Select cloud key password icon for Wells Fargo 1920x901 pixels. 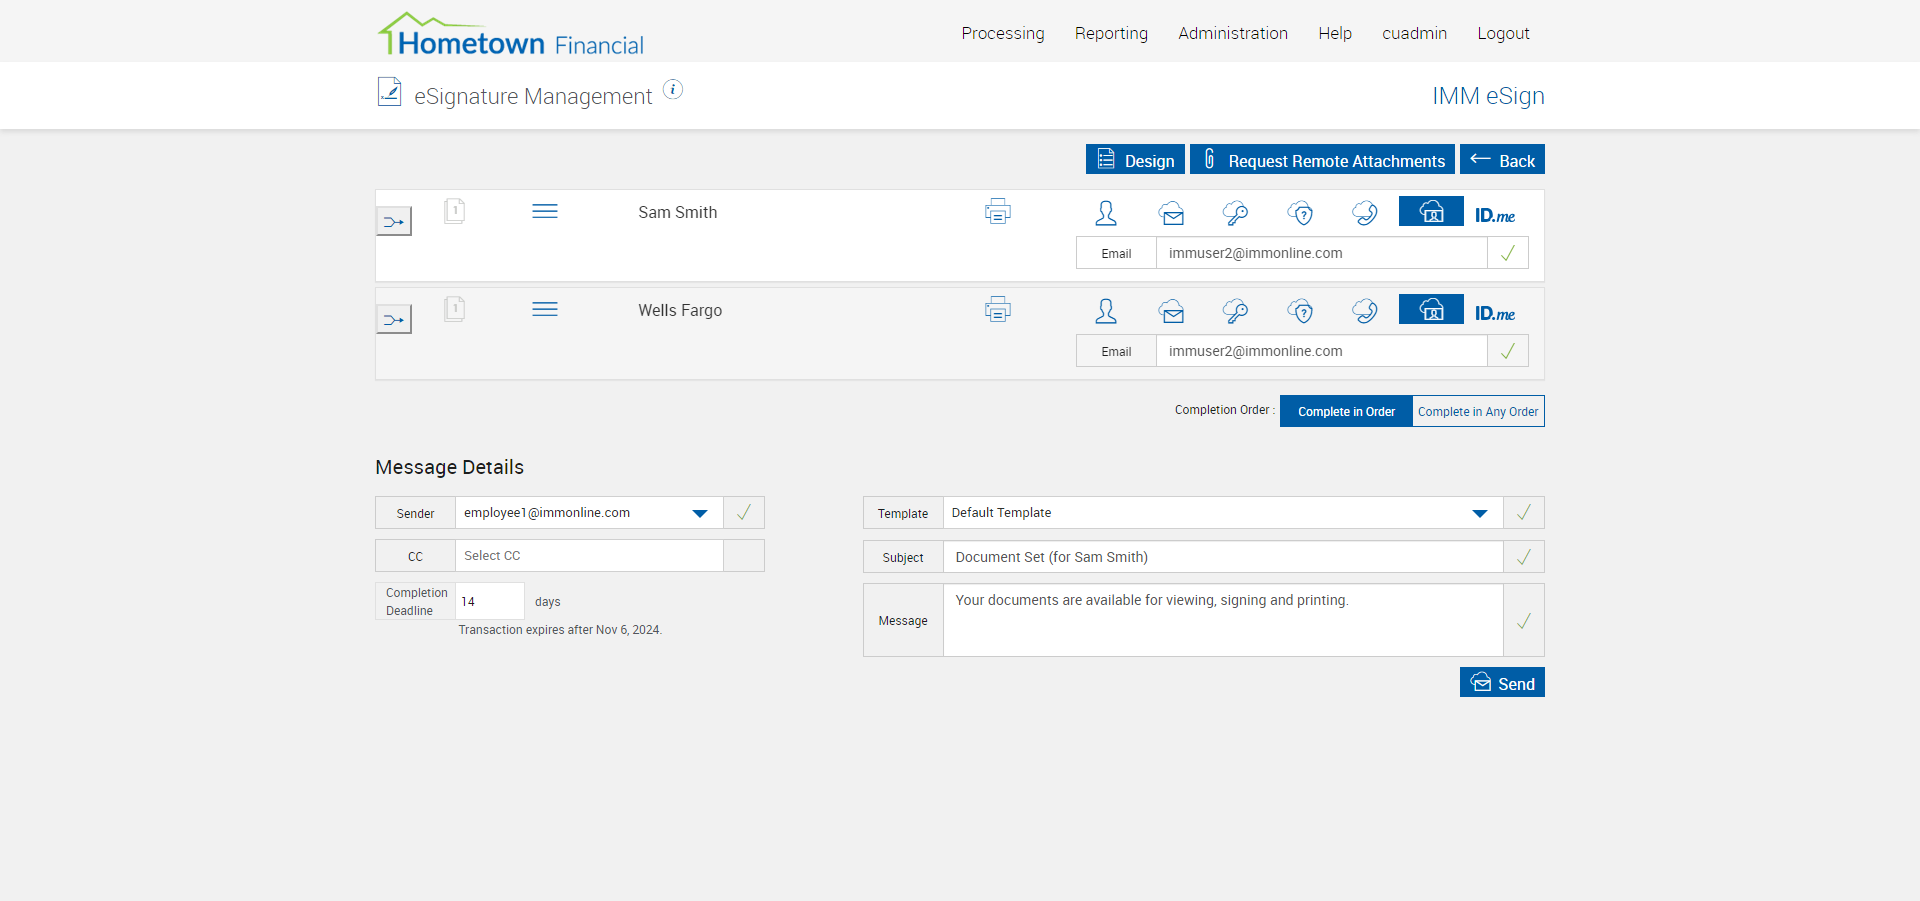[1236, 311]
